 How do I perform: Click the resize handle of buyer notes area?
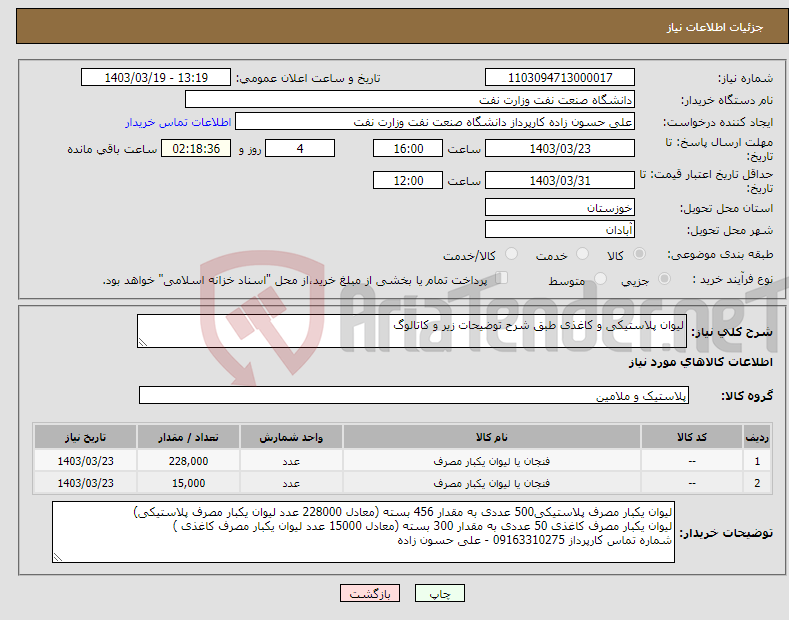pyautogui.click(x=58, y=557)
